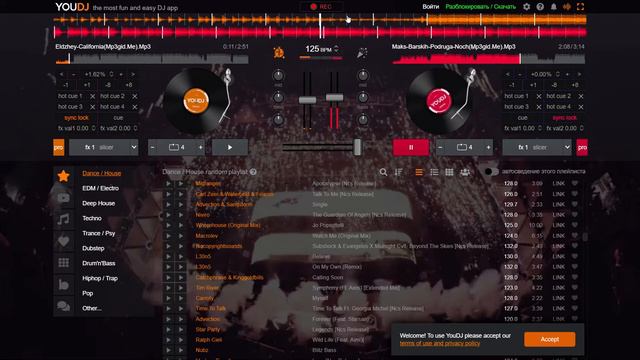Click the orange pro button on left deck

pyautogui.click(x=59, y=147)
